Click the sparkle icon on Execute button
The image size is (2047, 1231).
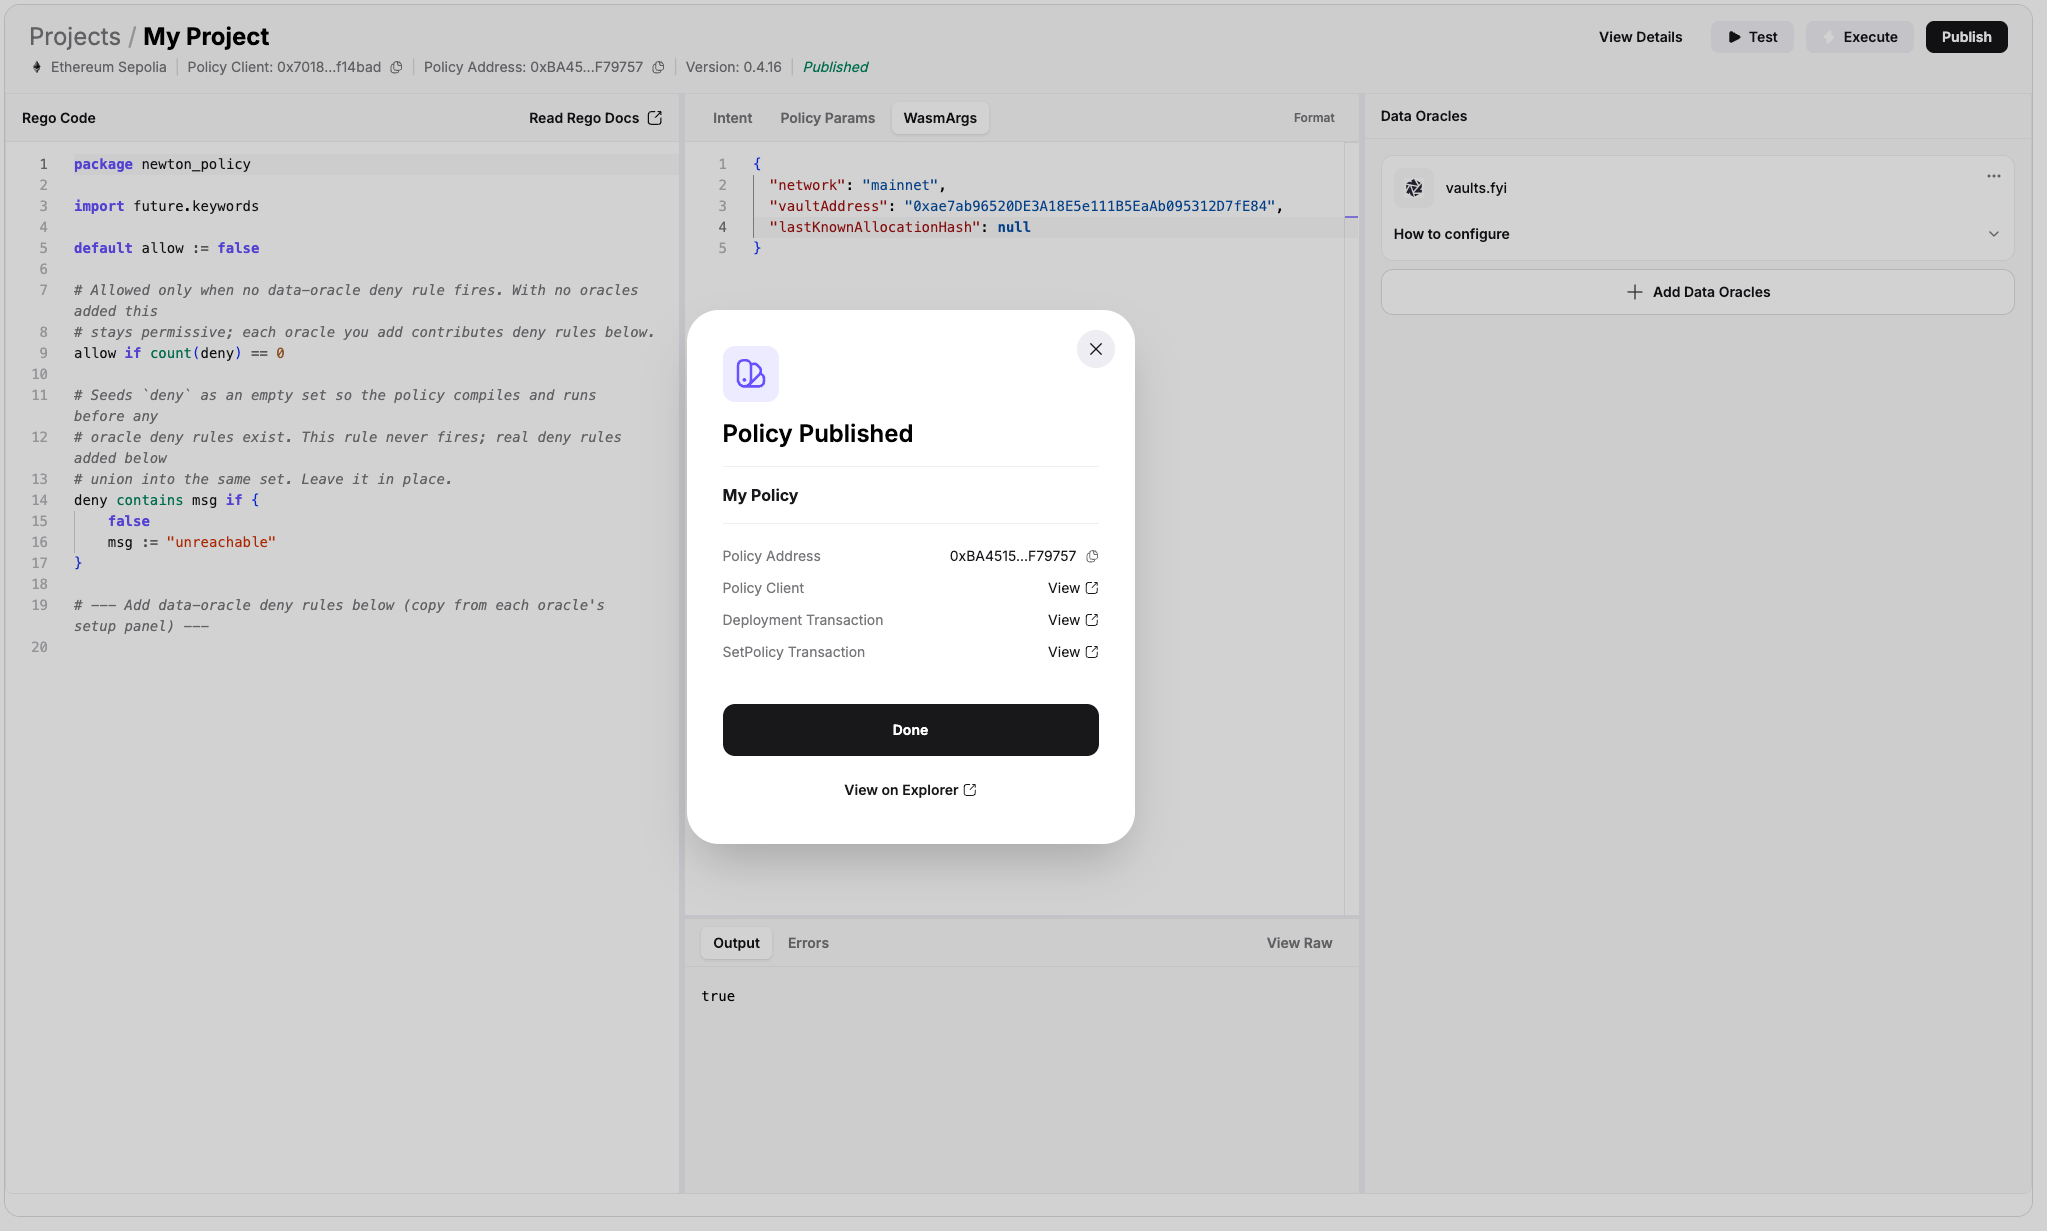click(1828, 37)
